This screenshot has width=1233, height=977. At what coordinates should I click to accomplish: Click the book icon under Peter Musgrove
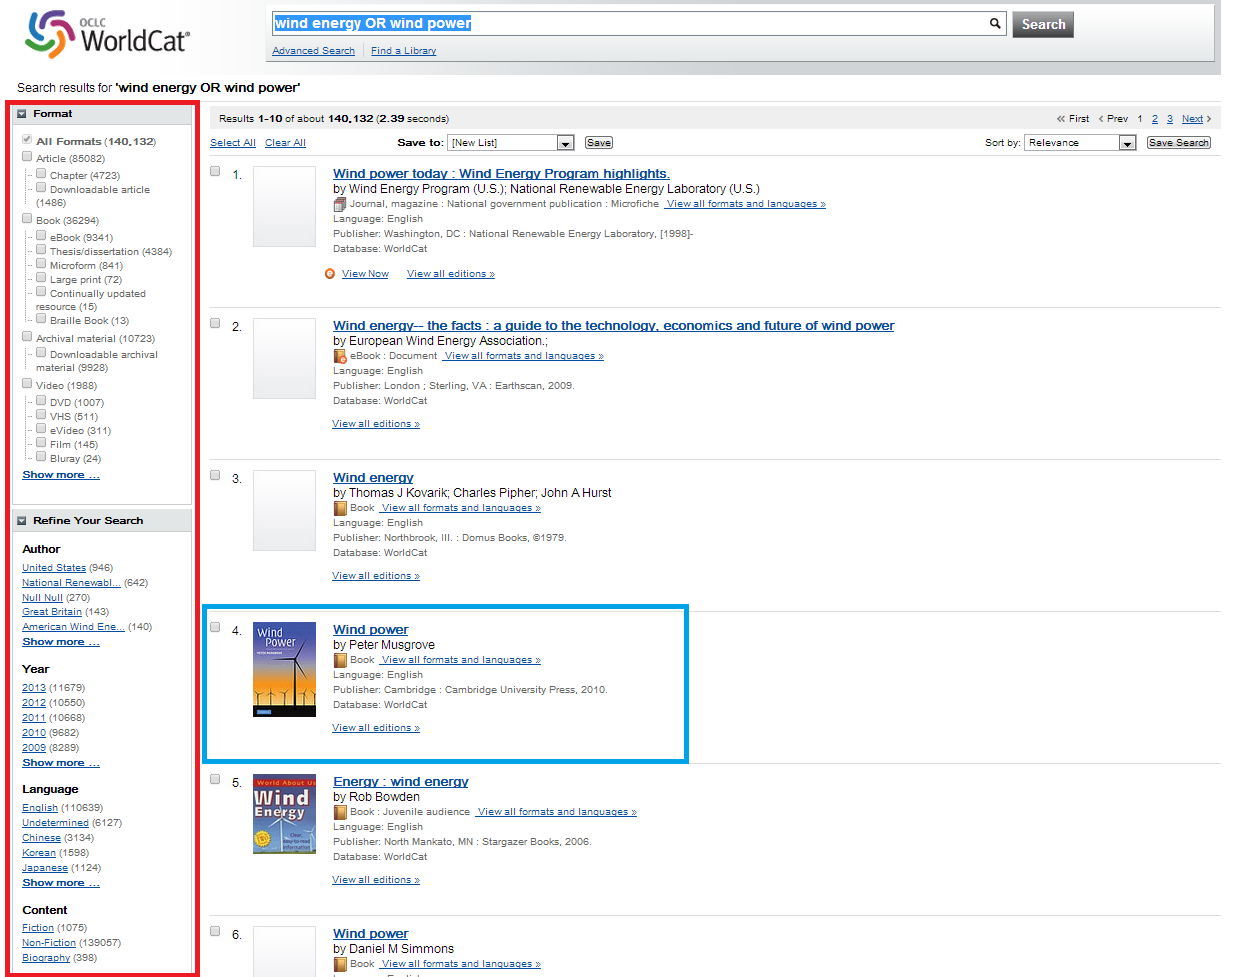pyautogui.click(x=340, y=660)
